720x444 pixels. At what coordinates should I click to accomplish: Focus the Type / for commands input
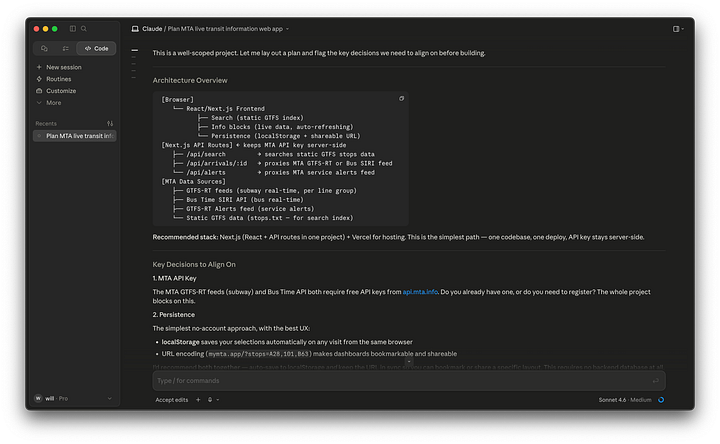coord(409,381)
